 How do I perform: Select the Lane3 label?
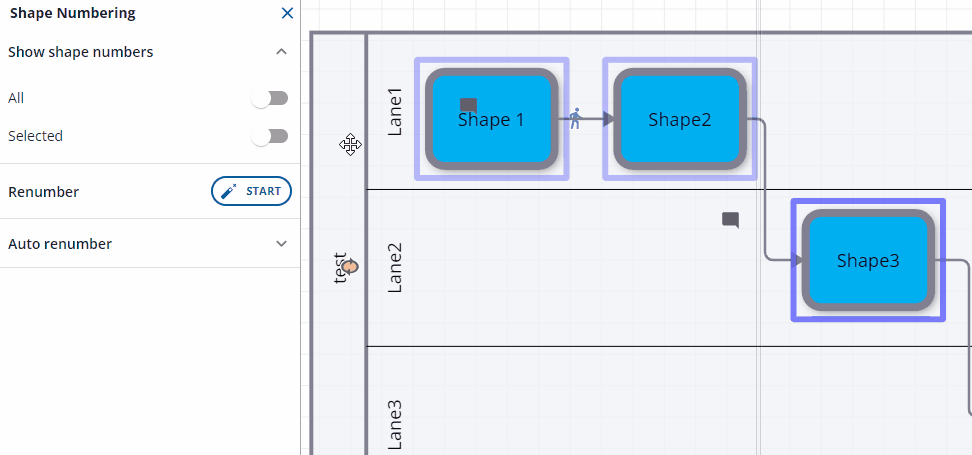(x=394, y=423)
